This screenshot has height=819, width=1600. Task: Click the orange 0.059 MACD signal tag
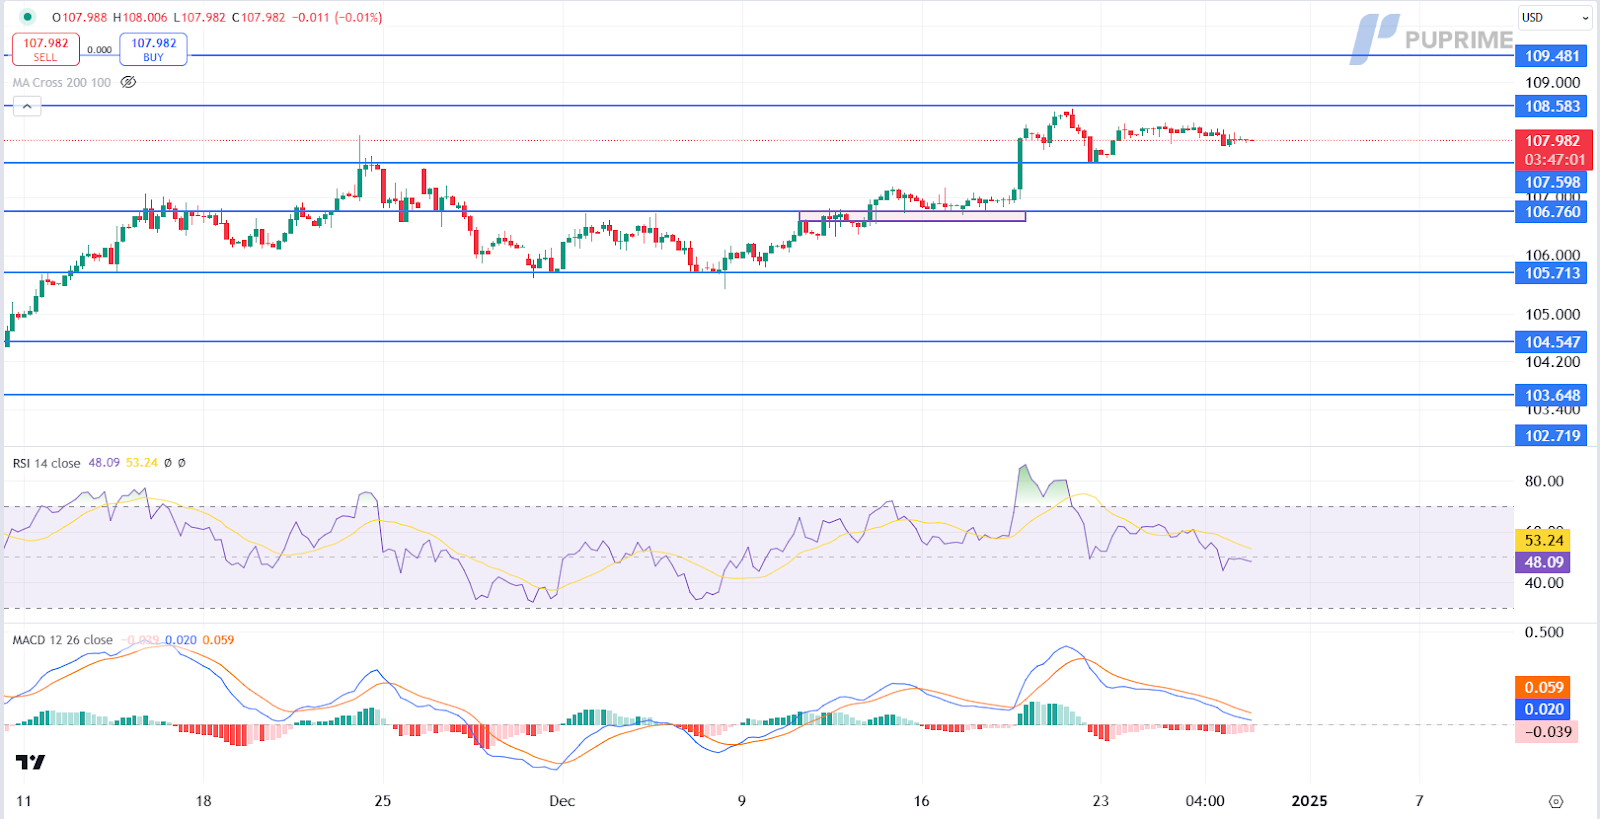coord(1543,687)
